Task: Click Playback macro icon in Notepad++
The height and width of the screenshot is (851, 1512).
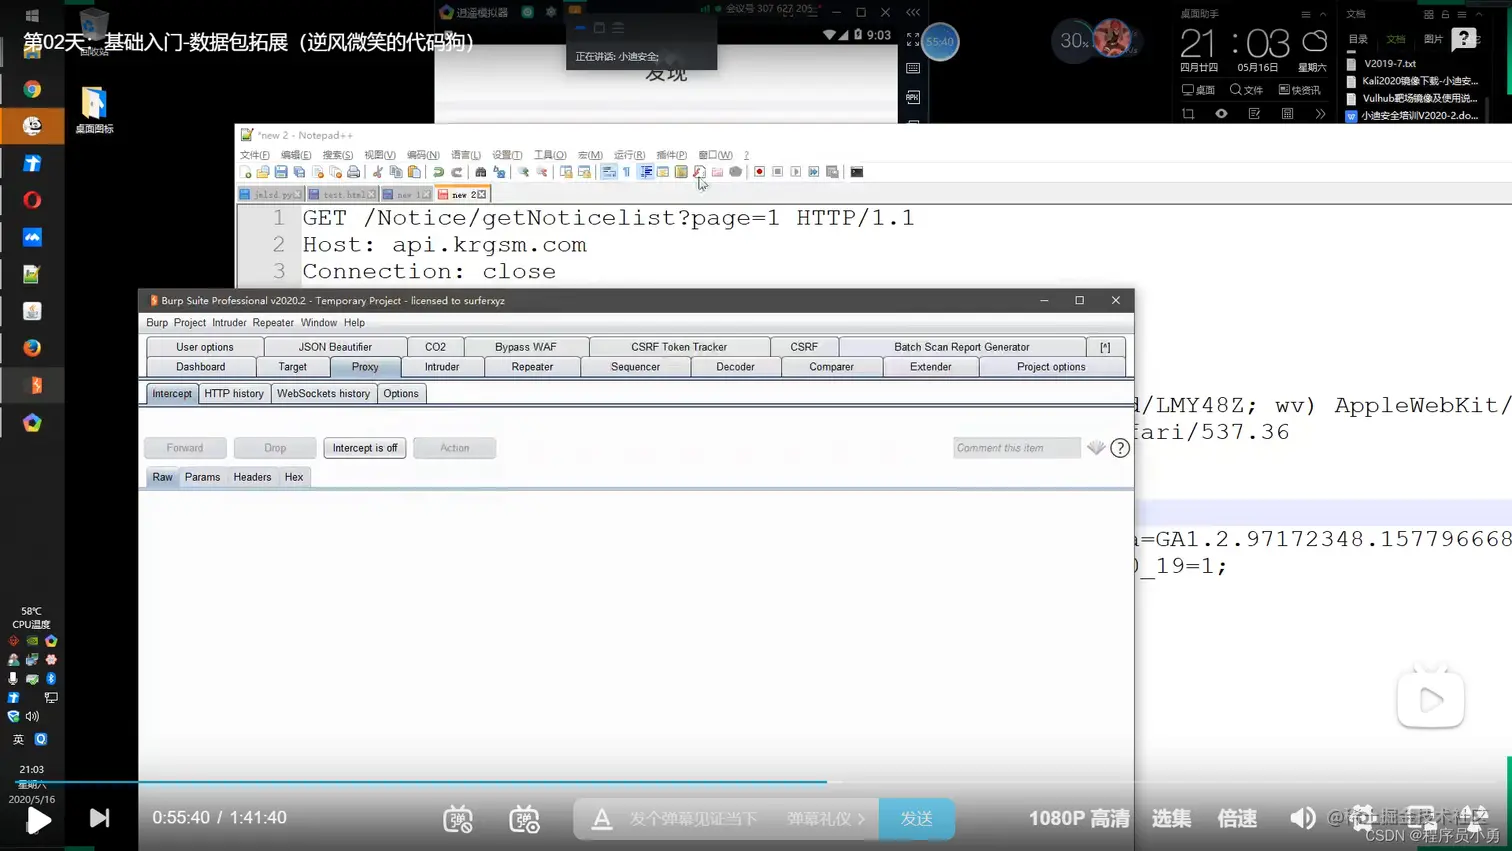Action: (796, 172)
